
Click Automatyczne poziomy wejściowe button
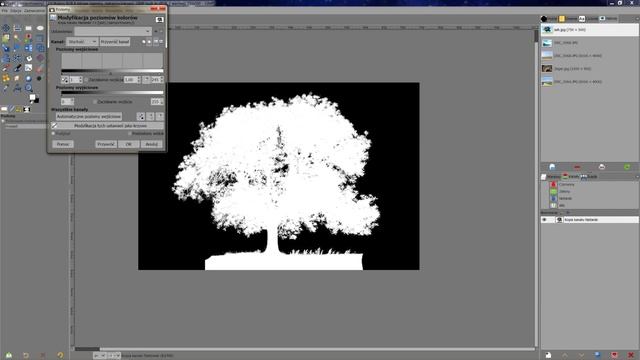coord(89,117)
